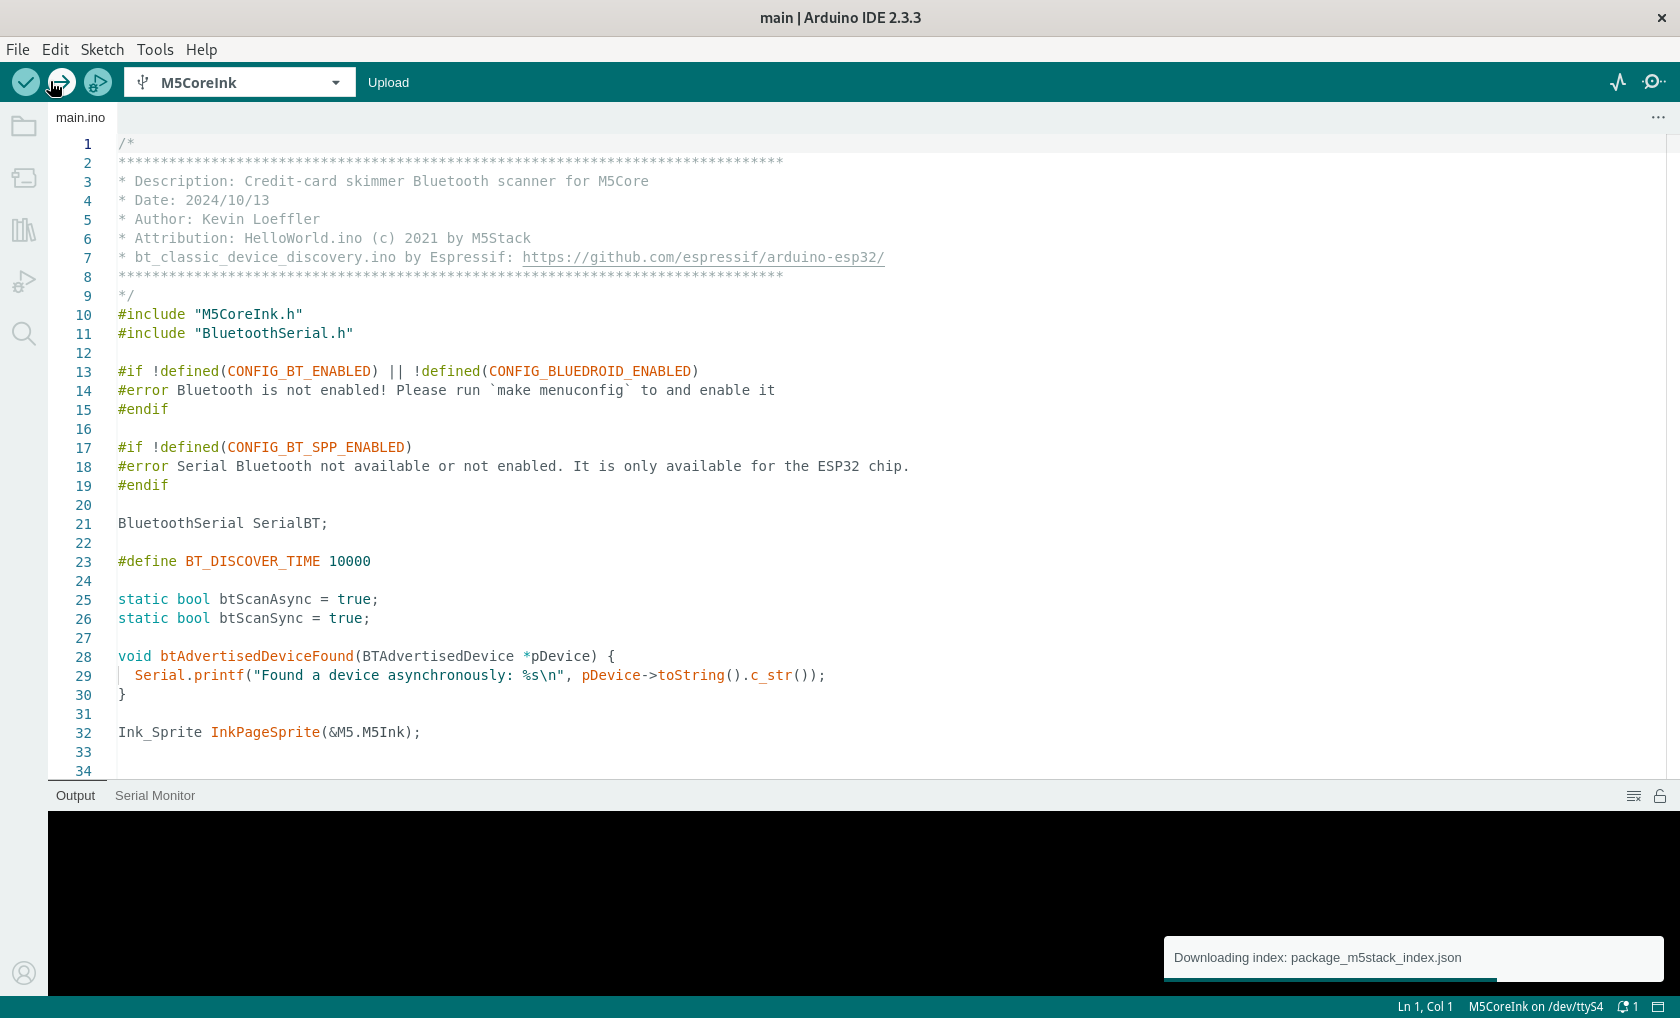Image resolution: width=1680 pixels, height=1018 pixels.
Task: Open the Sketchbook folder sidebar icon
Action: pyautogui.click(x=24, y=126)
